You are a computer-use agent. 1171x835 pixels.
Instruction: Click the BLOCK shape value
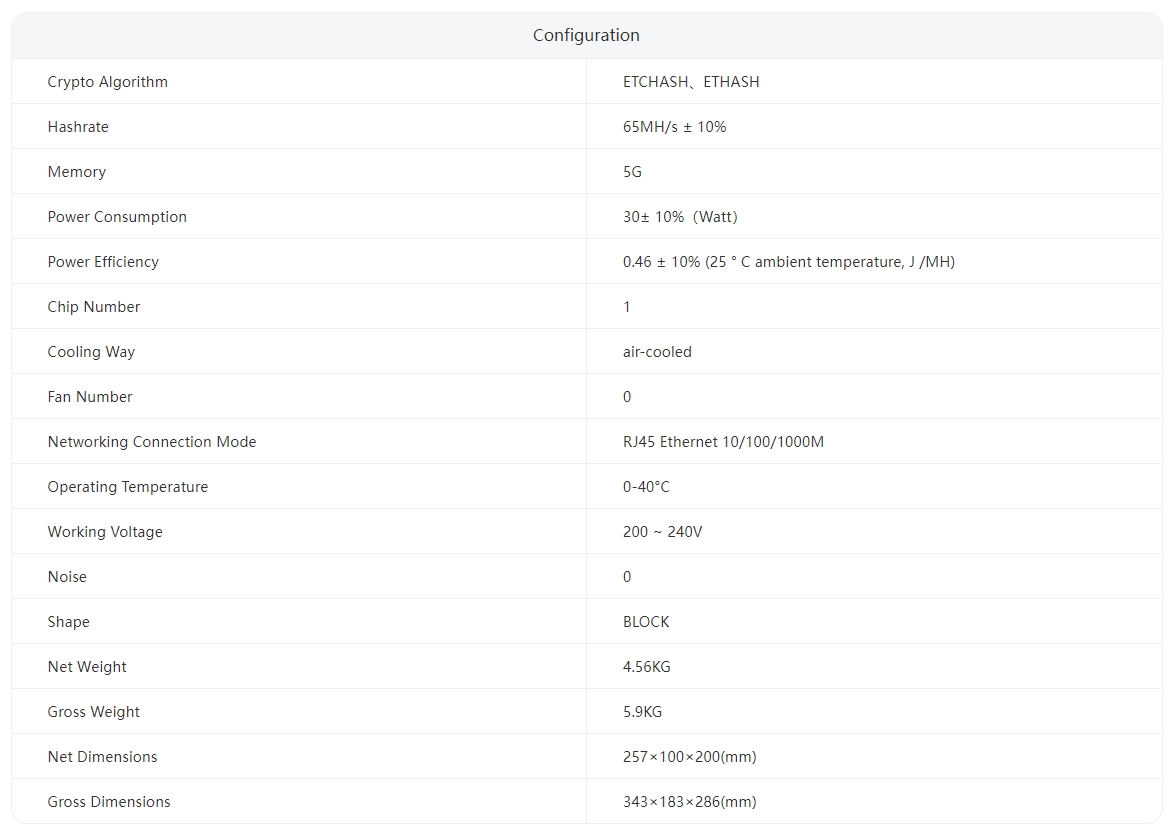(x=646, y=622)
